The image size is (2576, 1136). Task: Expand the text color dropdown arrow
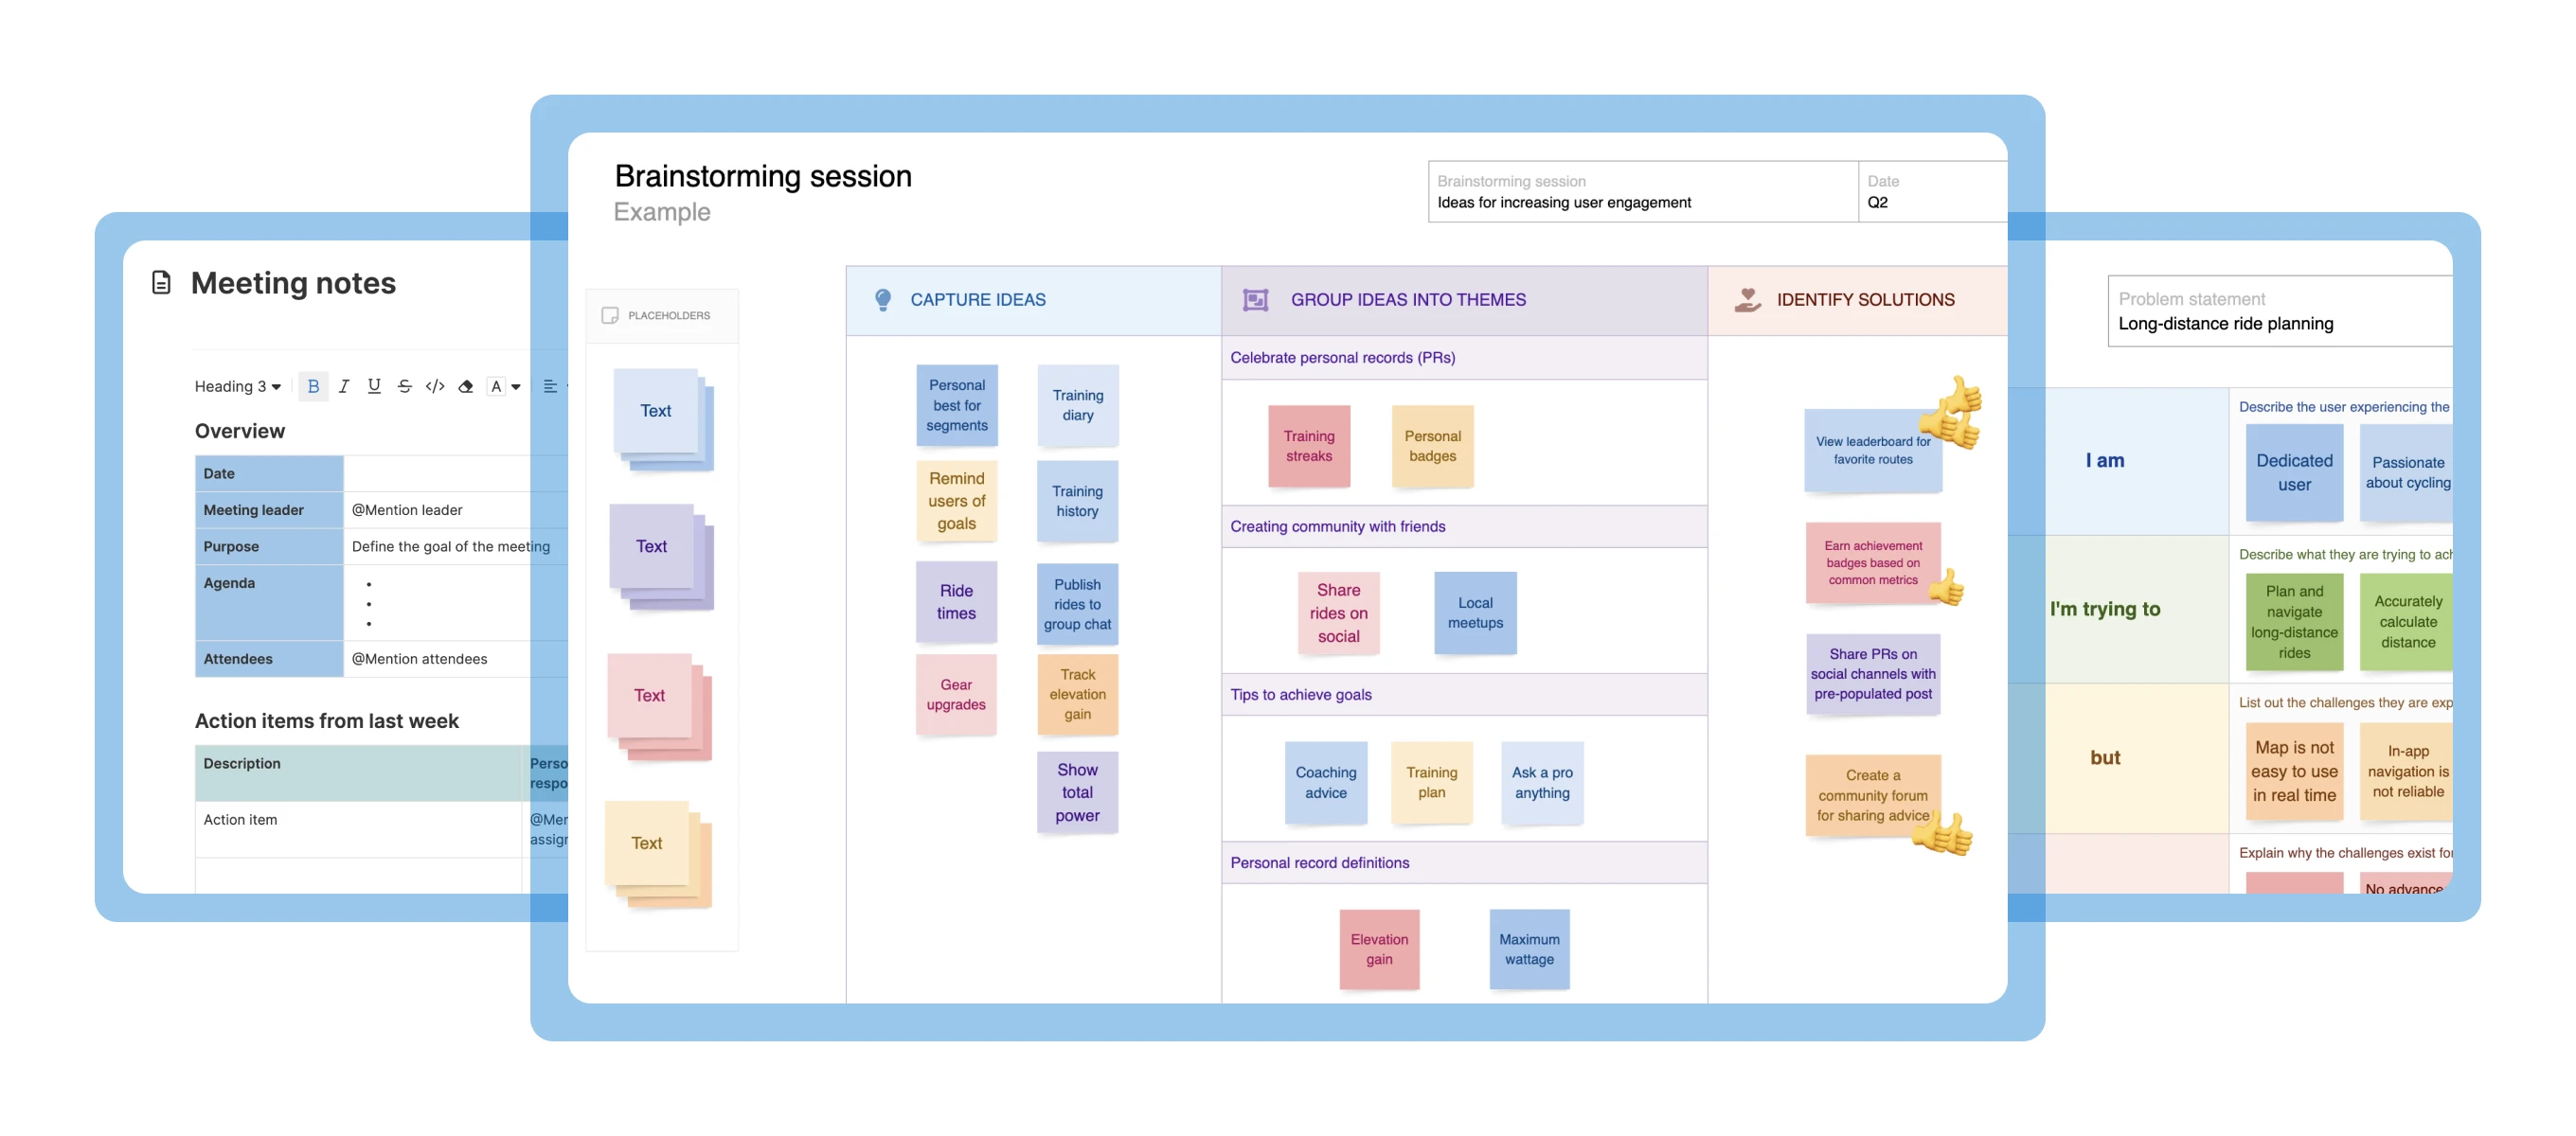click(516, 386)
